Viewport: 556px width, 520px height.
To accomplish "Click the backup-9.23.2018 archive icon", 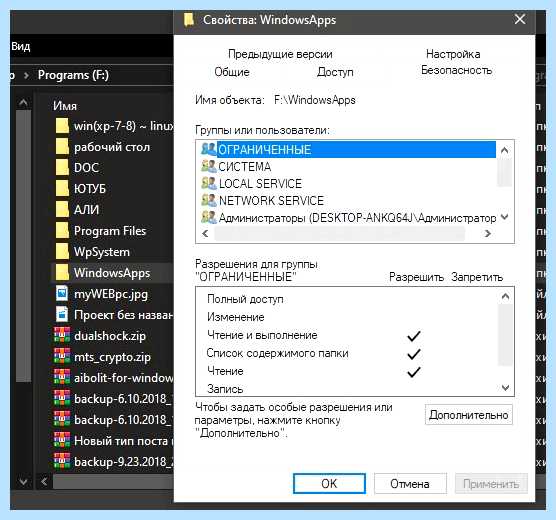I will (62, 461).
